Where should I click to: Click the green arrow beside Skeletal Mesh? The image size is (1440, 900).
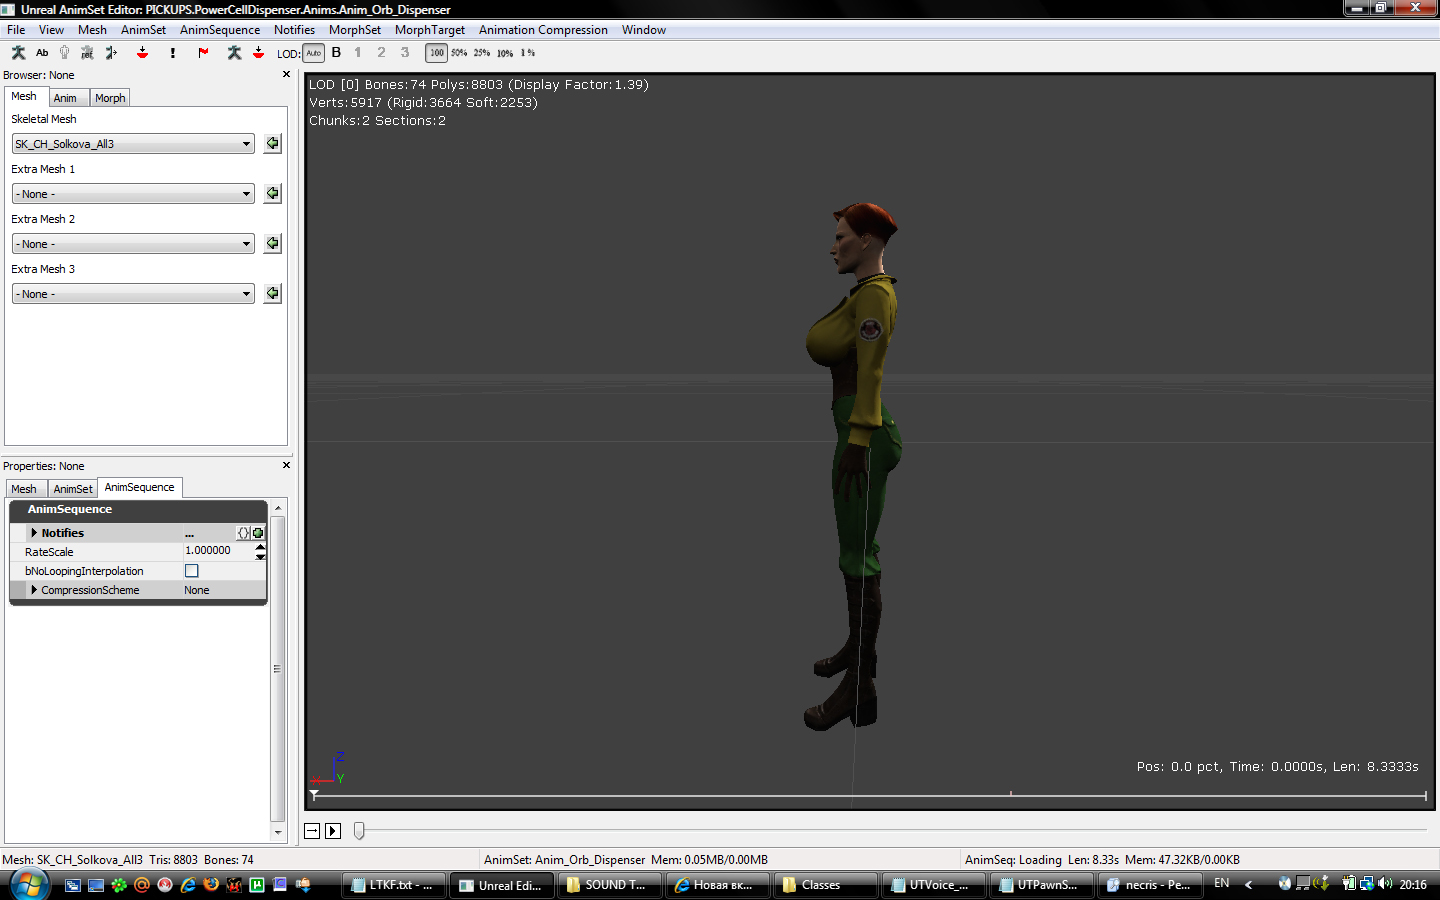(x=272, y=143)
